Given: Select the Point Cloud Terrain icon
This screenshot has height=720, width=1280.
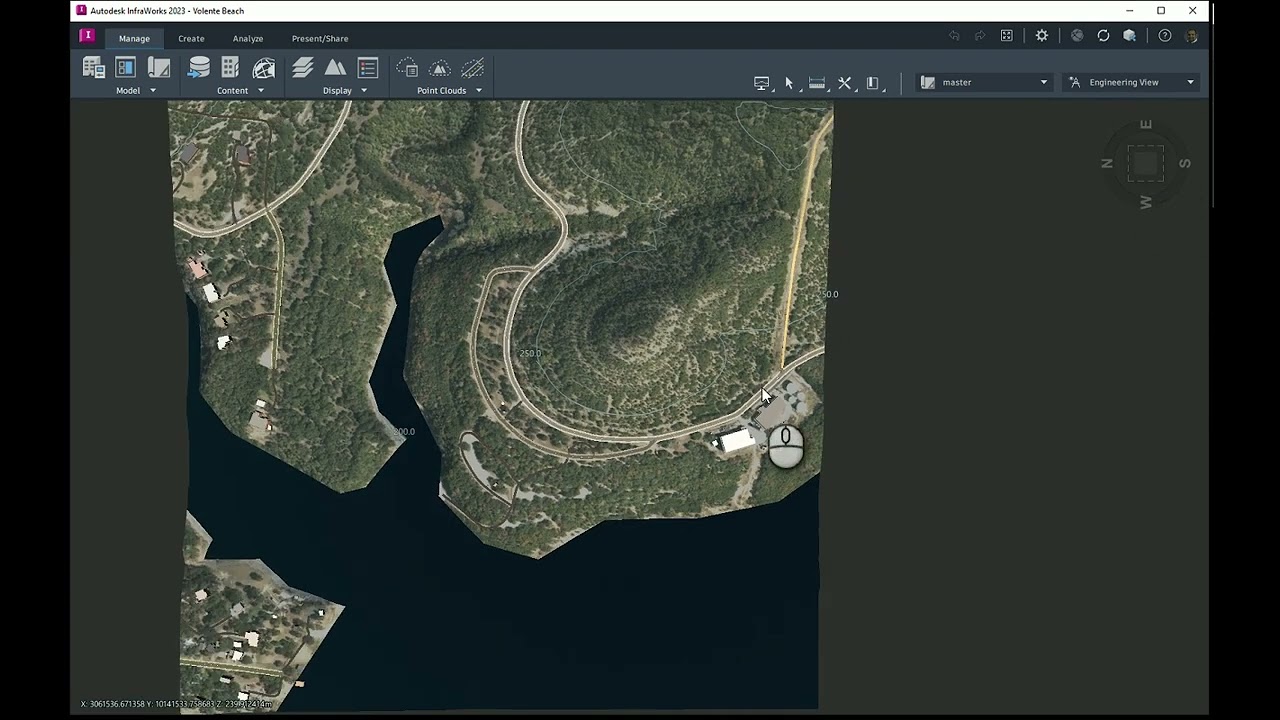Looking at the screenshot, I should pyautogui.click(x=440, y=68).
